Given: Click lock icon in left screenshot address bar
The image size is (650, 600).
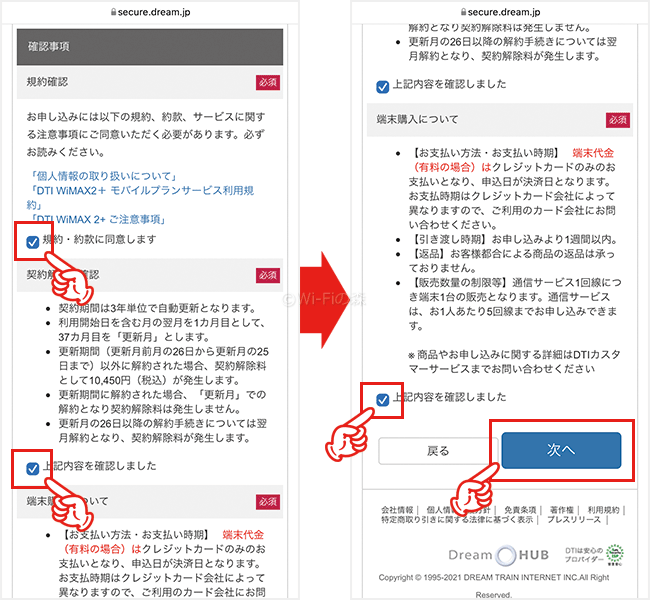Looking at the screenshot, I should click(114, 12).
